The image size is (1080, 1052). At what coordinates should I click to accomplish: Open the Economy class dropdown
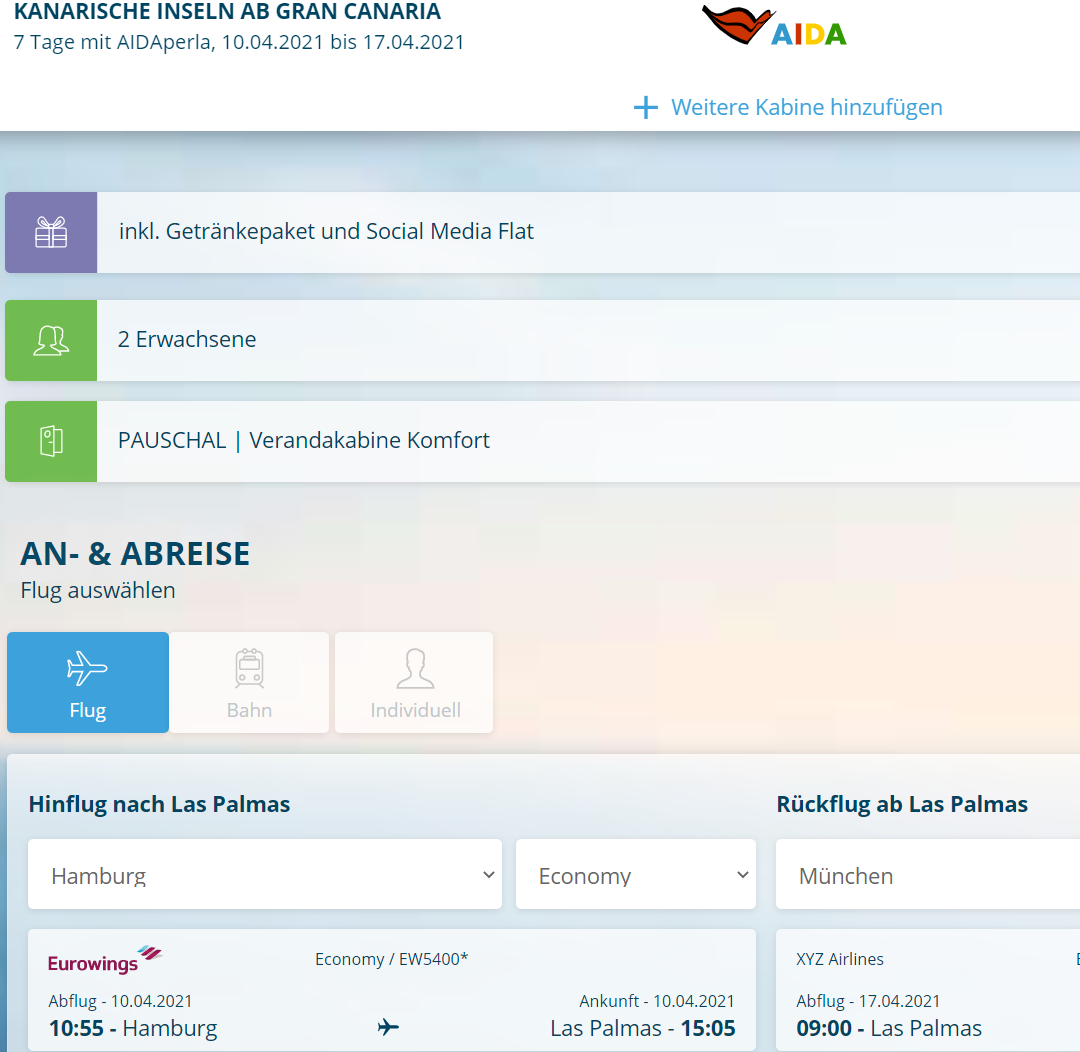click(636, 875)
